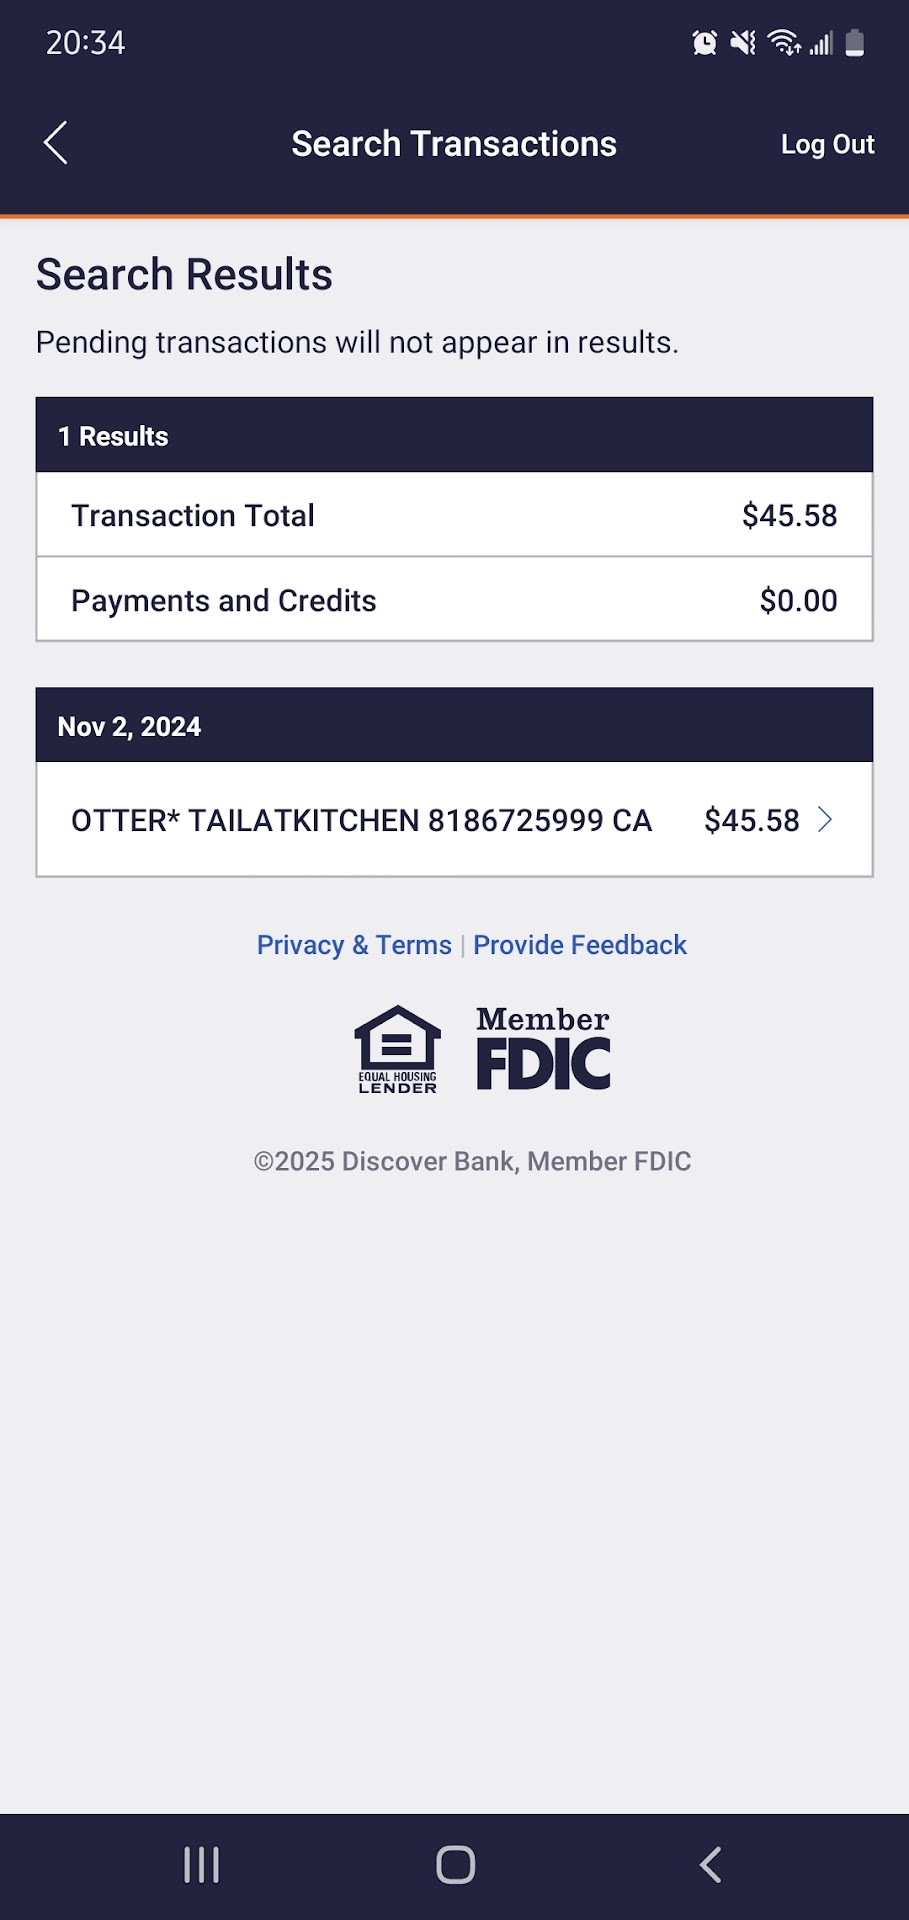Tap the alarm icon in the status bar
Image resolution: width=909 pixels, height=1920 pixels.
[705, 43]
